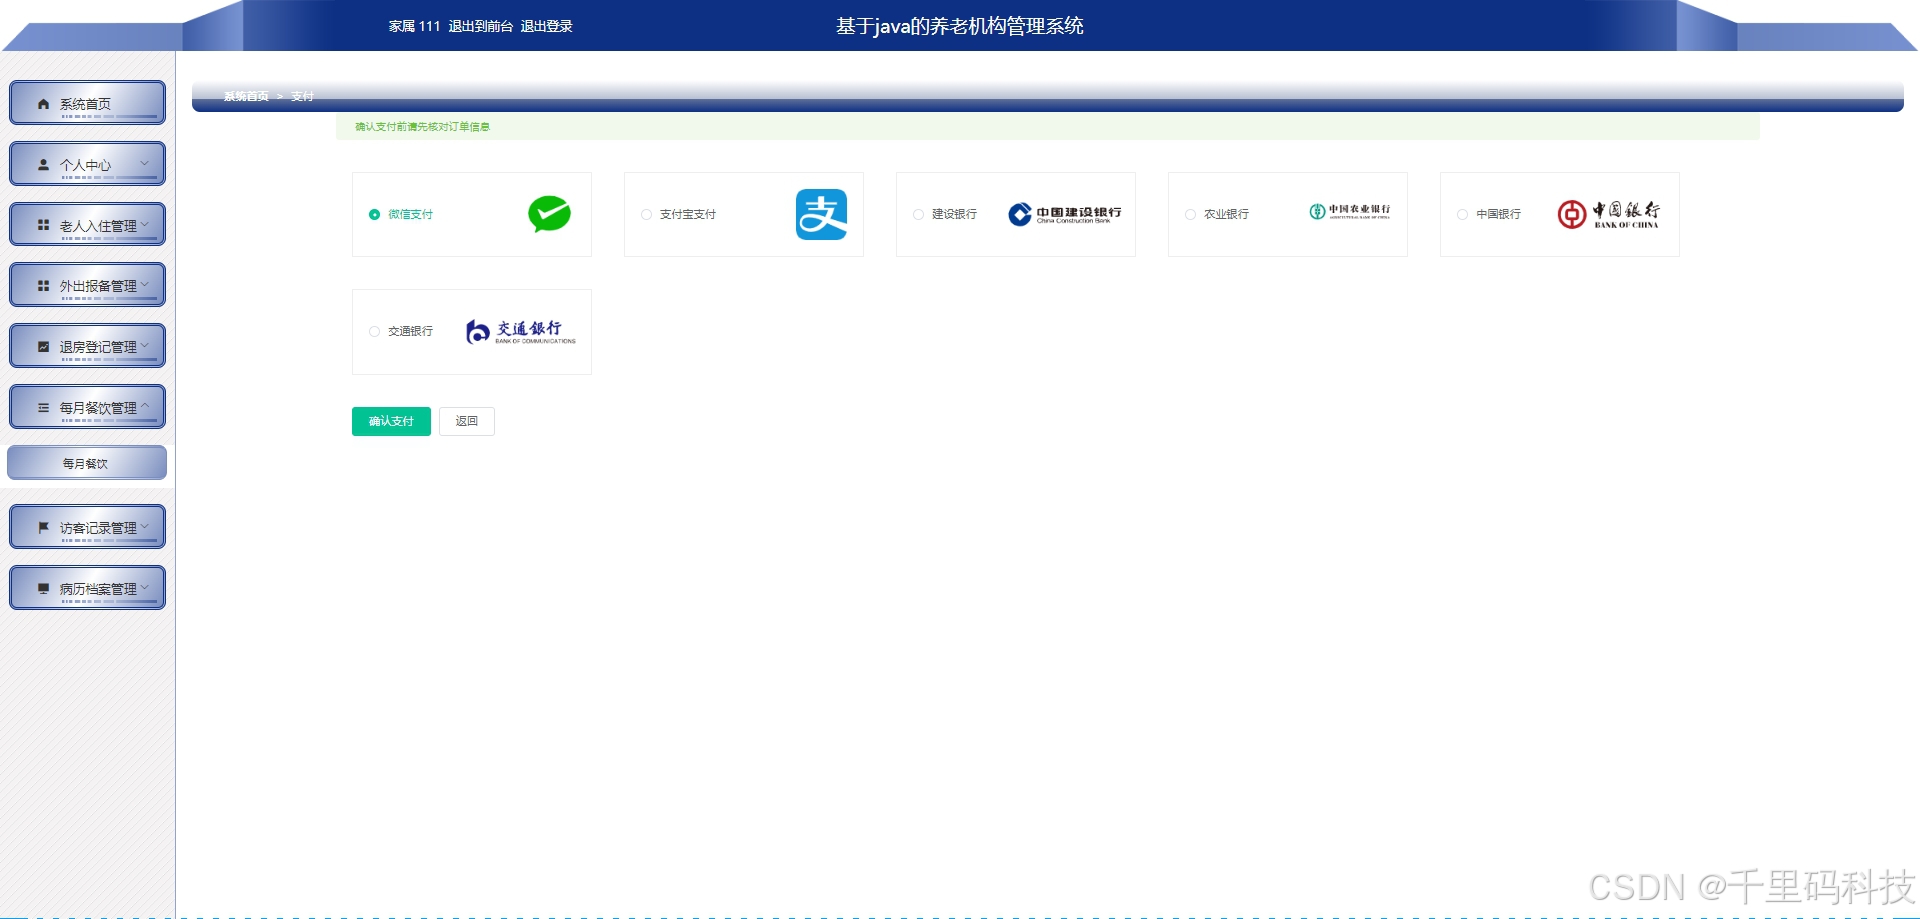The height and width of the screenshot is (919, 1920).
Task: Click the 微信支付 option label
Action: (x=410, y=214)
